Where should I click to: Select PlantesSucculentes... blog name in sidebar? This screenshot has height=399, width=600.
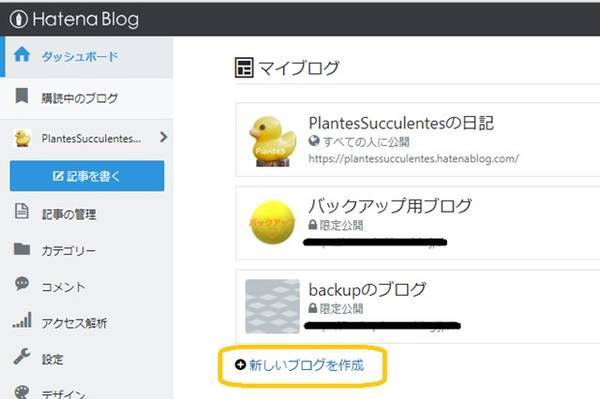click(91, 138)
